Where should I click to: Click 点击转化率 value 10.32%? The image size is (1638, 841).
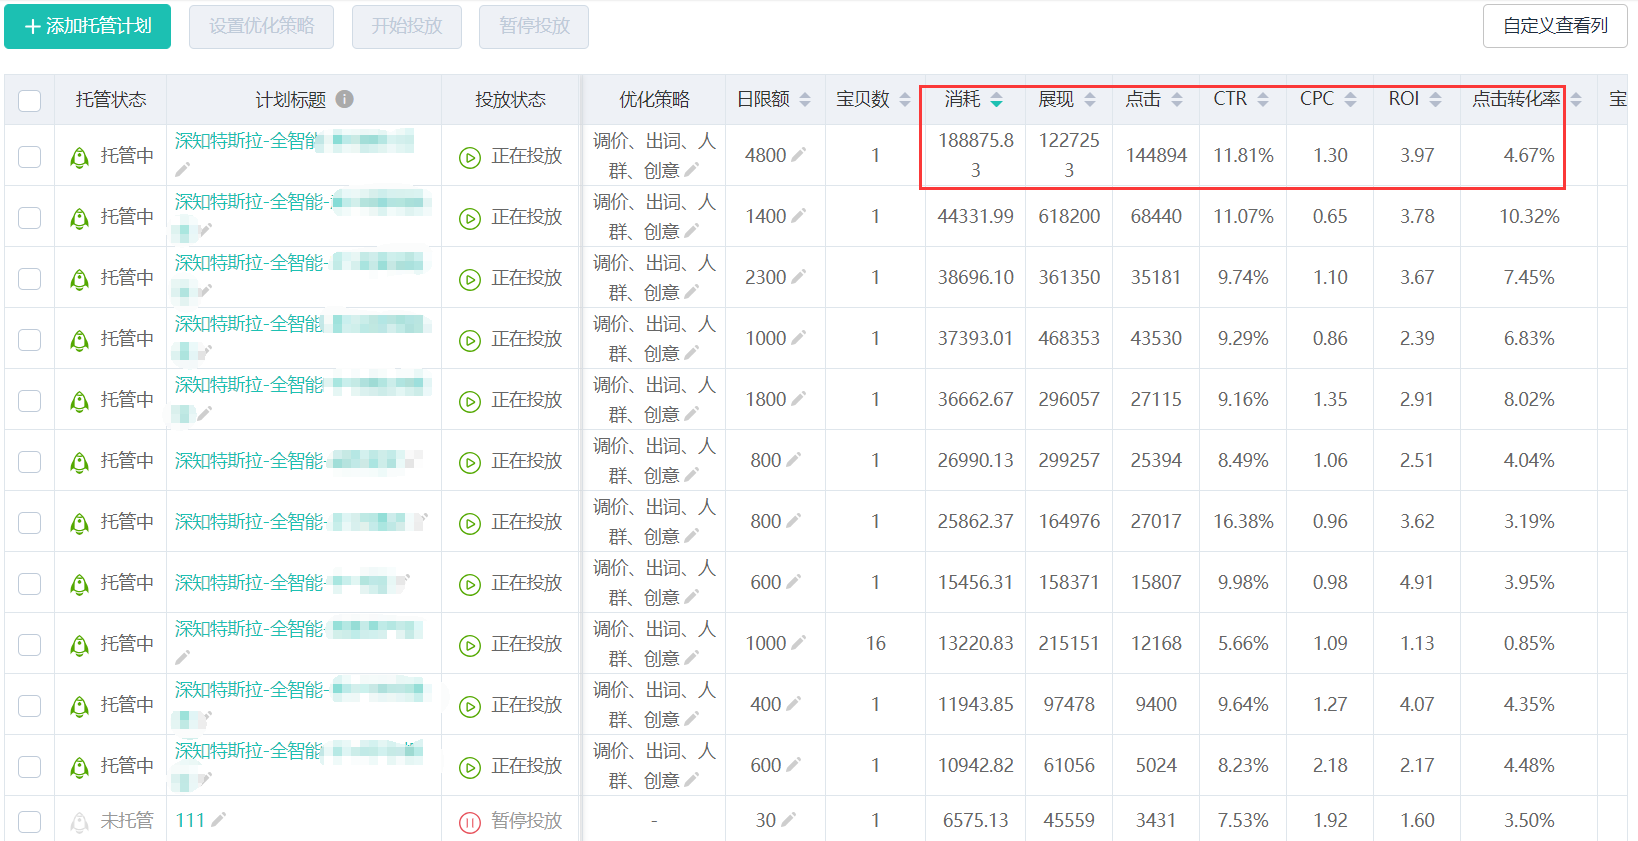pos(1529,216)
